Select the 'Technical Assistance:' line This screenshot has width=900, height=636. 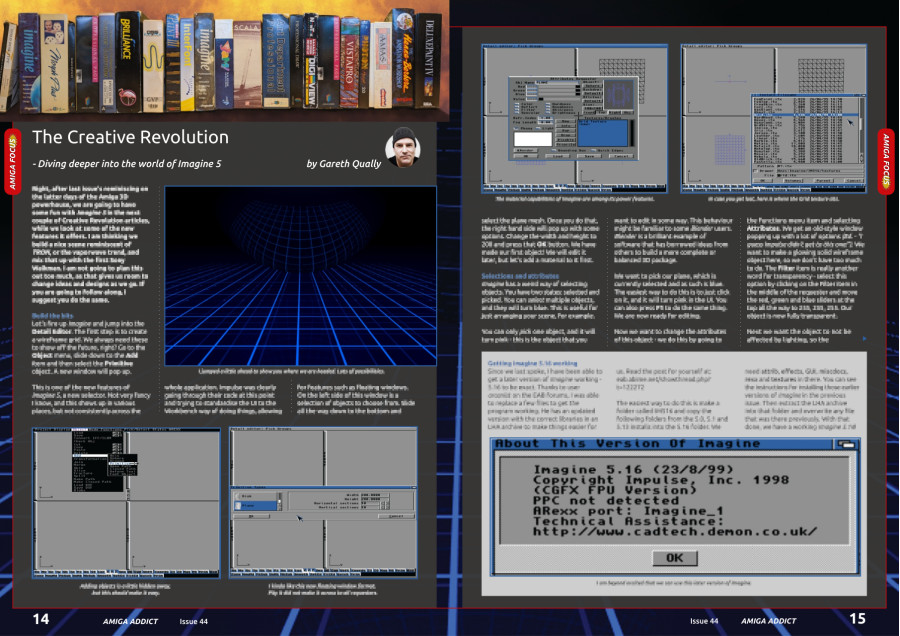coord(629,521)
